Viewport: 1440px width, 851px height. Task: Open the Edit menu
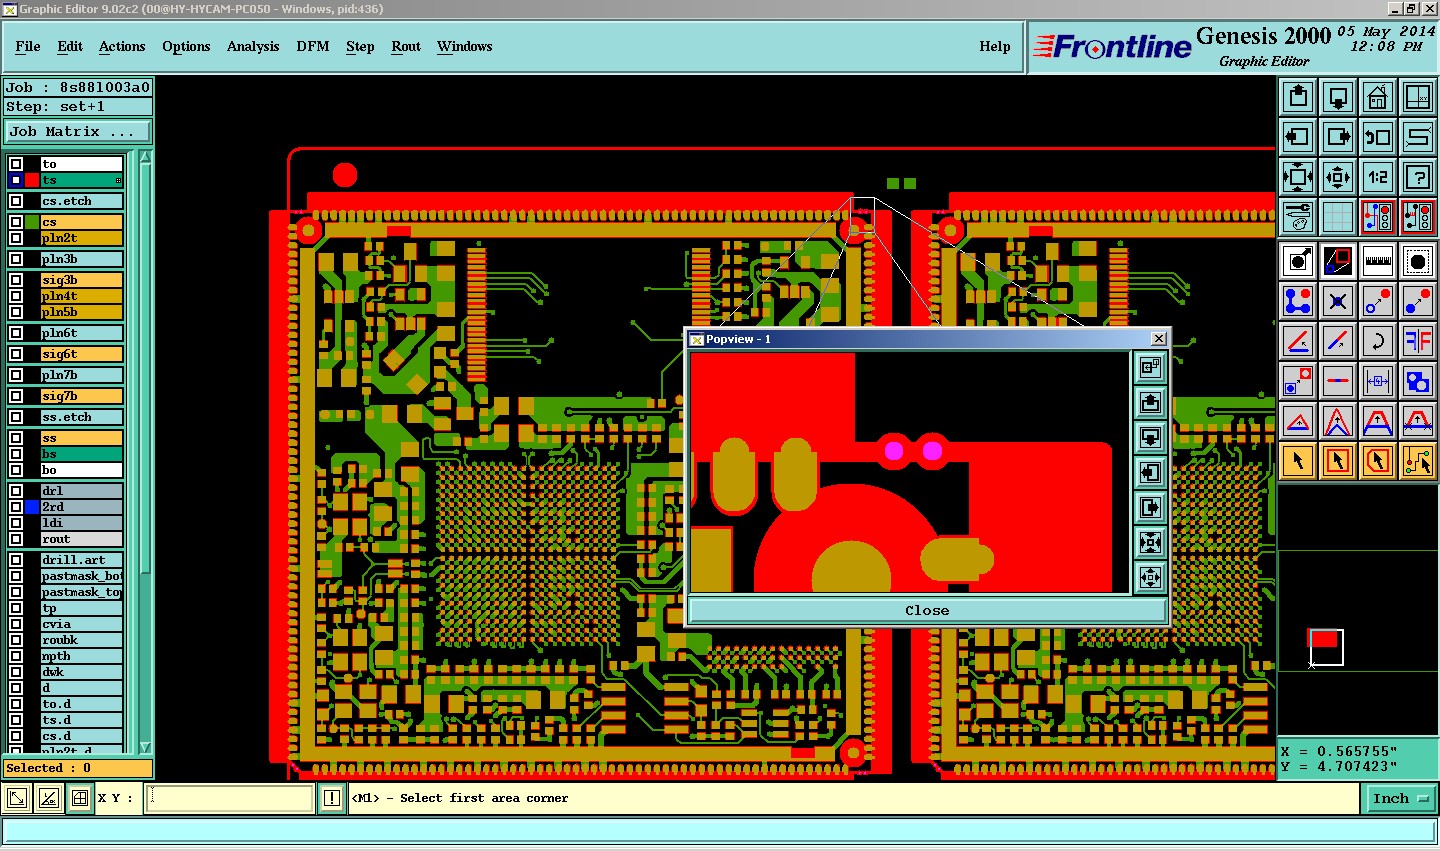70,46
